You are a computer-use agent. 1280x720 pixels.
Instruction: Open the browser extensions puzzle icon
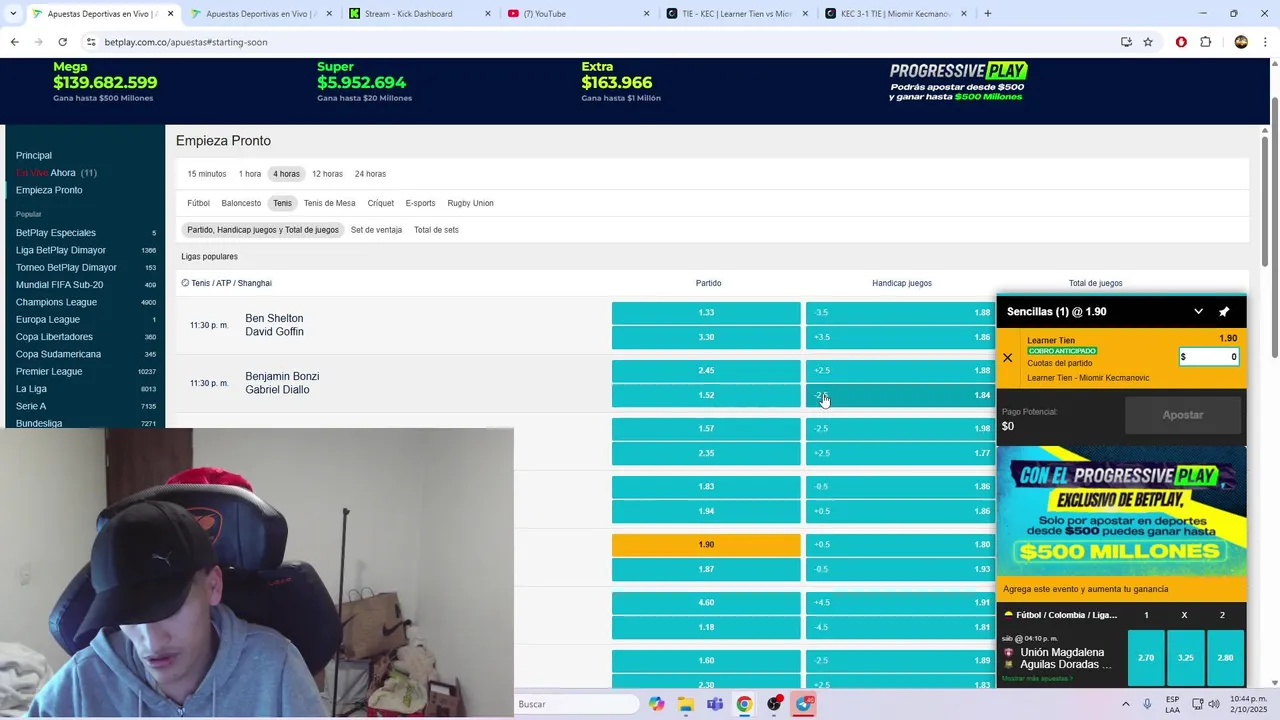(1206, 42)
